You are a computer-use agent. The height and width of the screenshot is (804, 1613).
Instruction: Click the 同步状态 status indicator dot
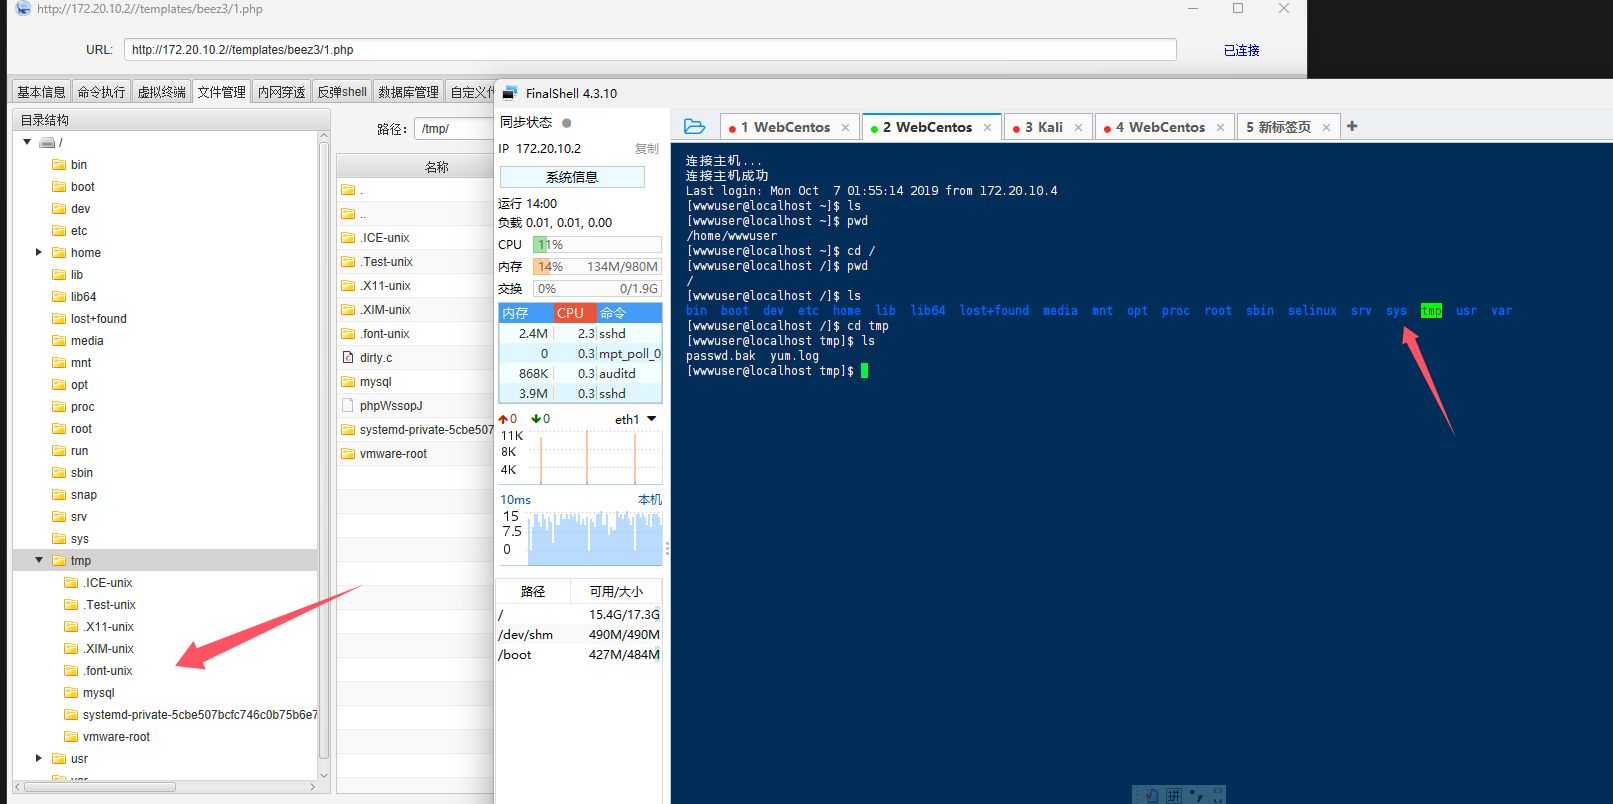coord(566,123)
